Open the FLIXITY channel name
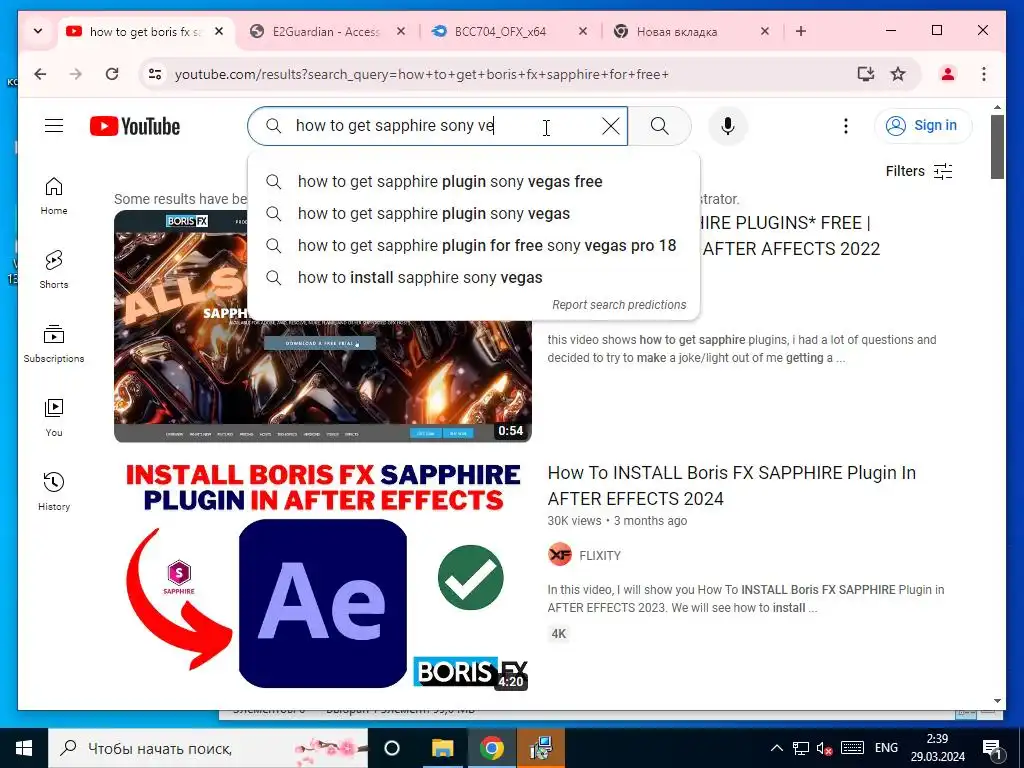Viewport: 1024px width, 768px height. (600, 556)
